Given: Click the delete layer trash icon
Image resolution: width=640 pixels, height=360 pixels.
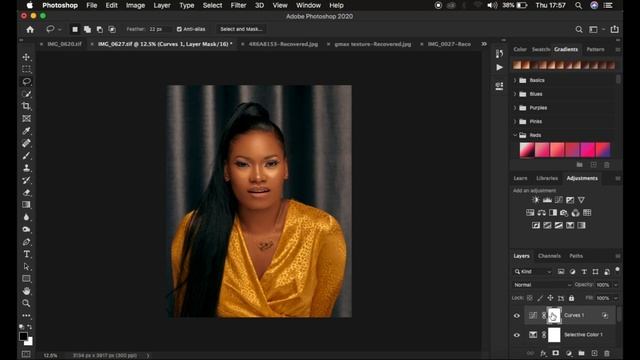Looking at the screenshot, I should [x=607, y=353].
